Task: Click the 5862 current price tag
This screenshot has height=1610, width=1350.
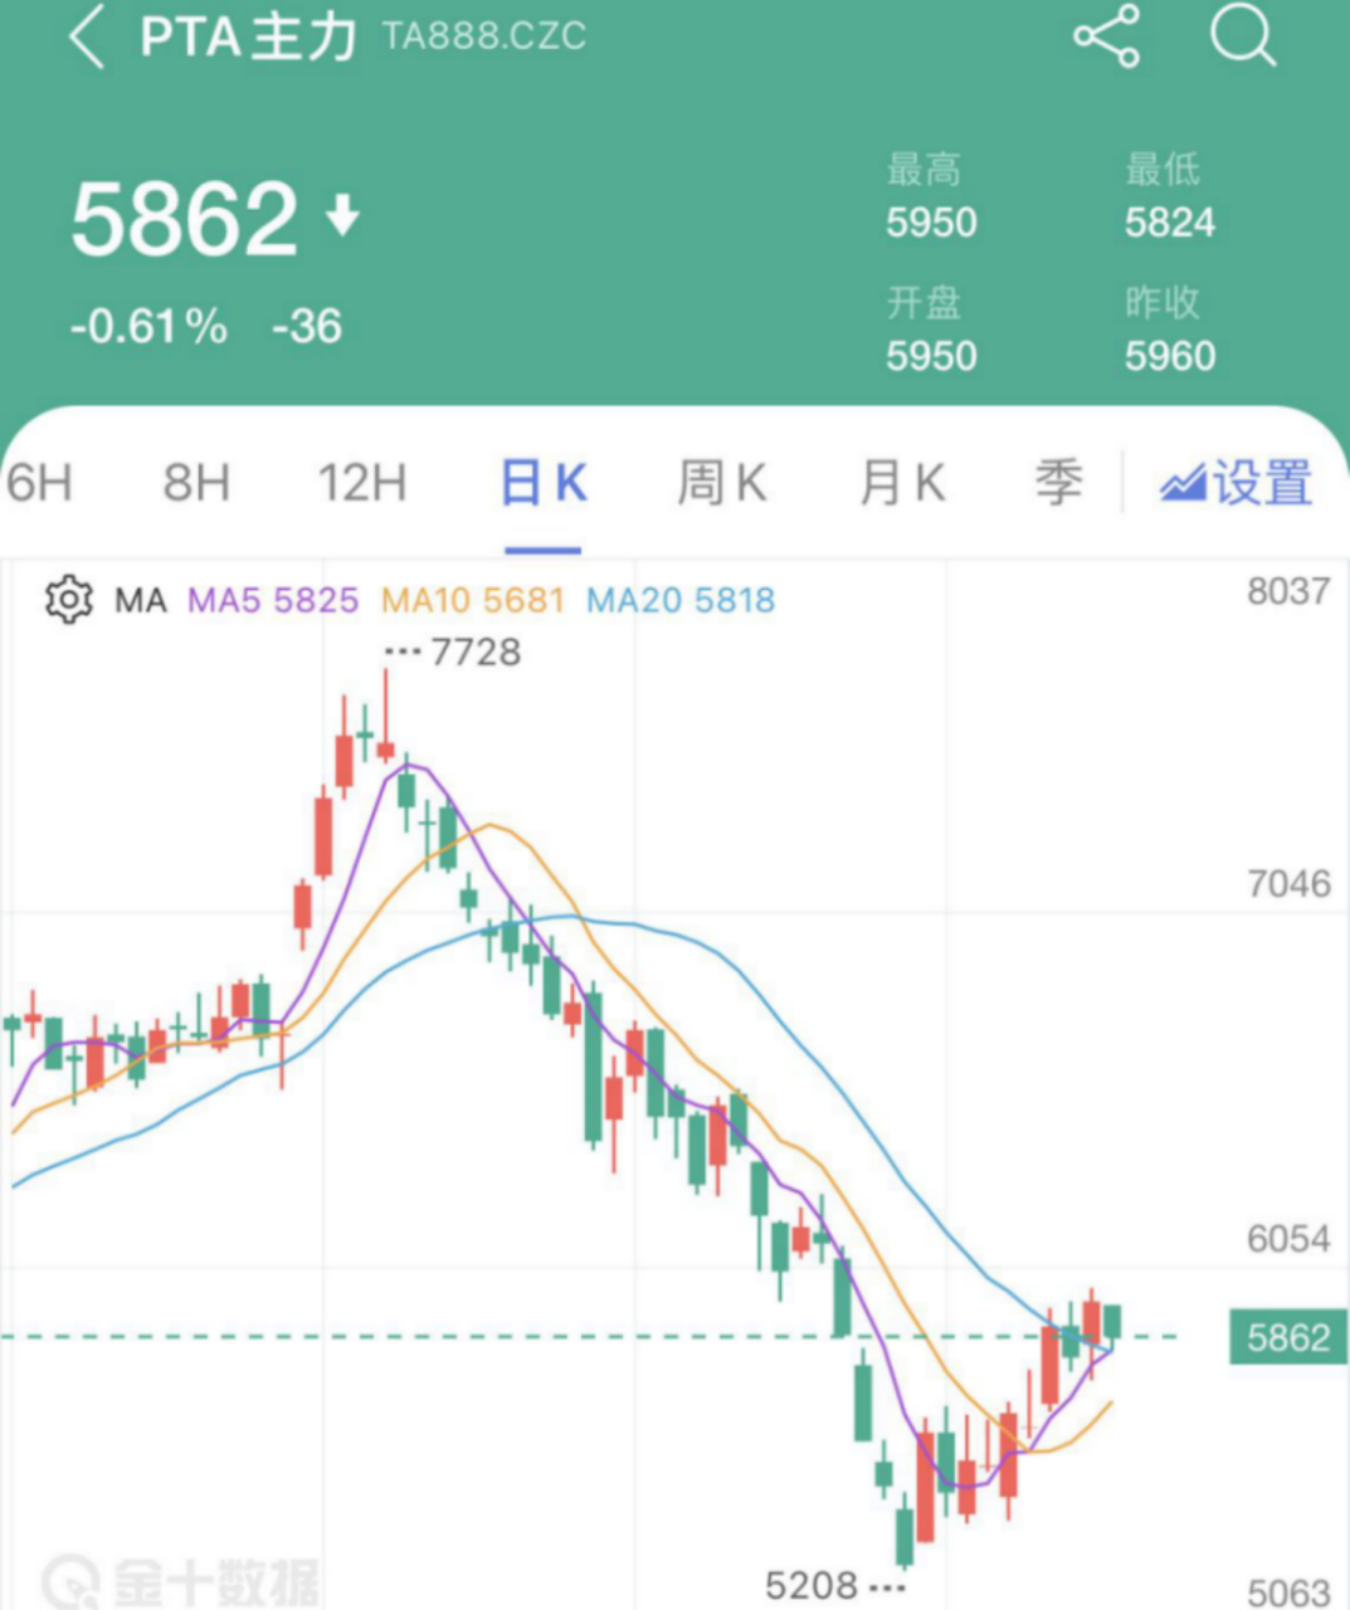Action: (x=1289, y=1337)
